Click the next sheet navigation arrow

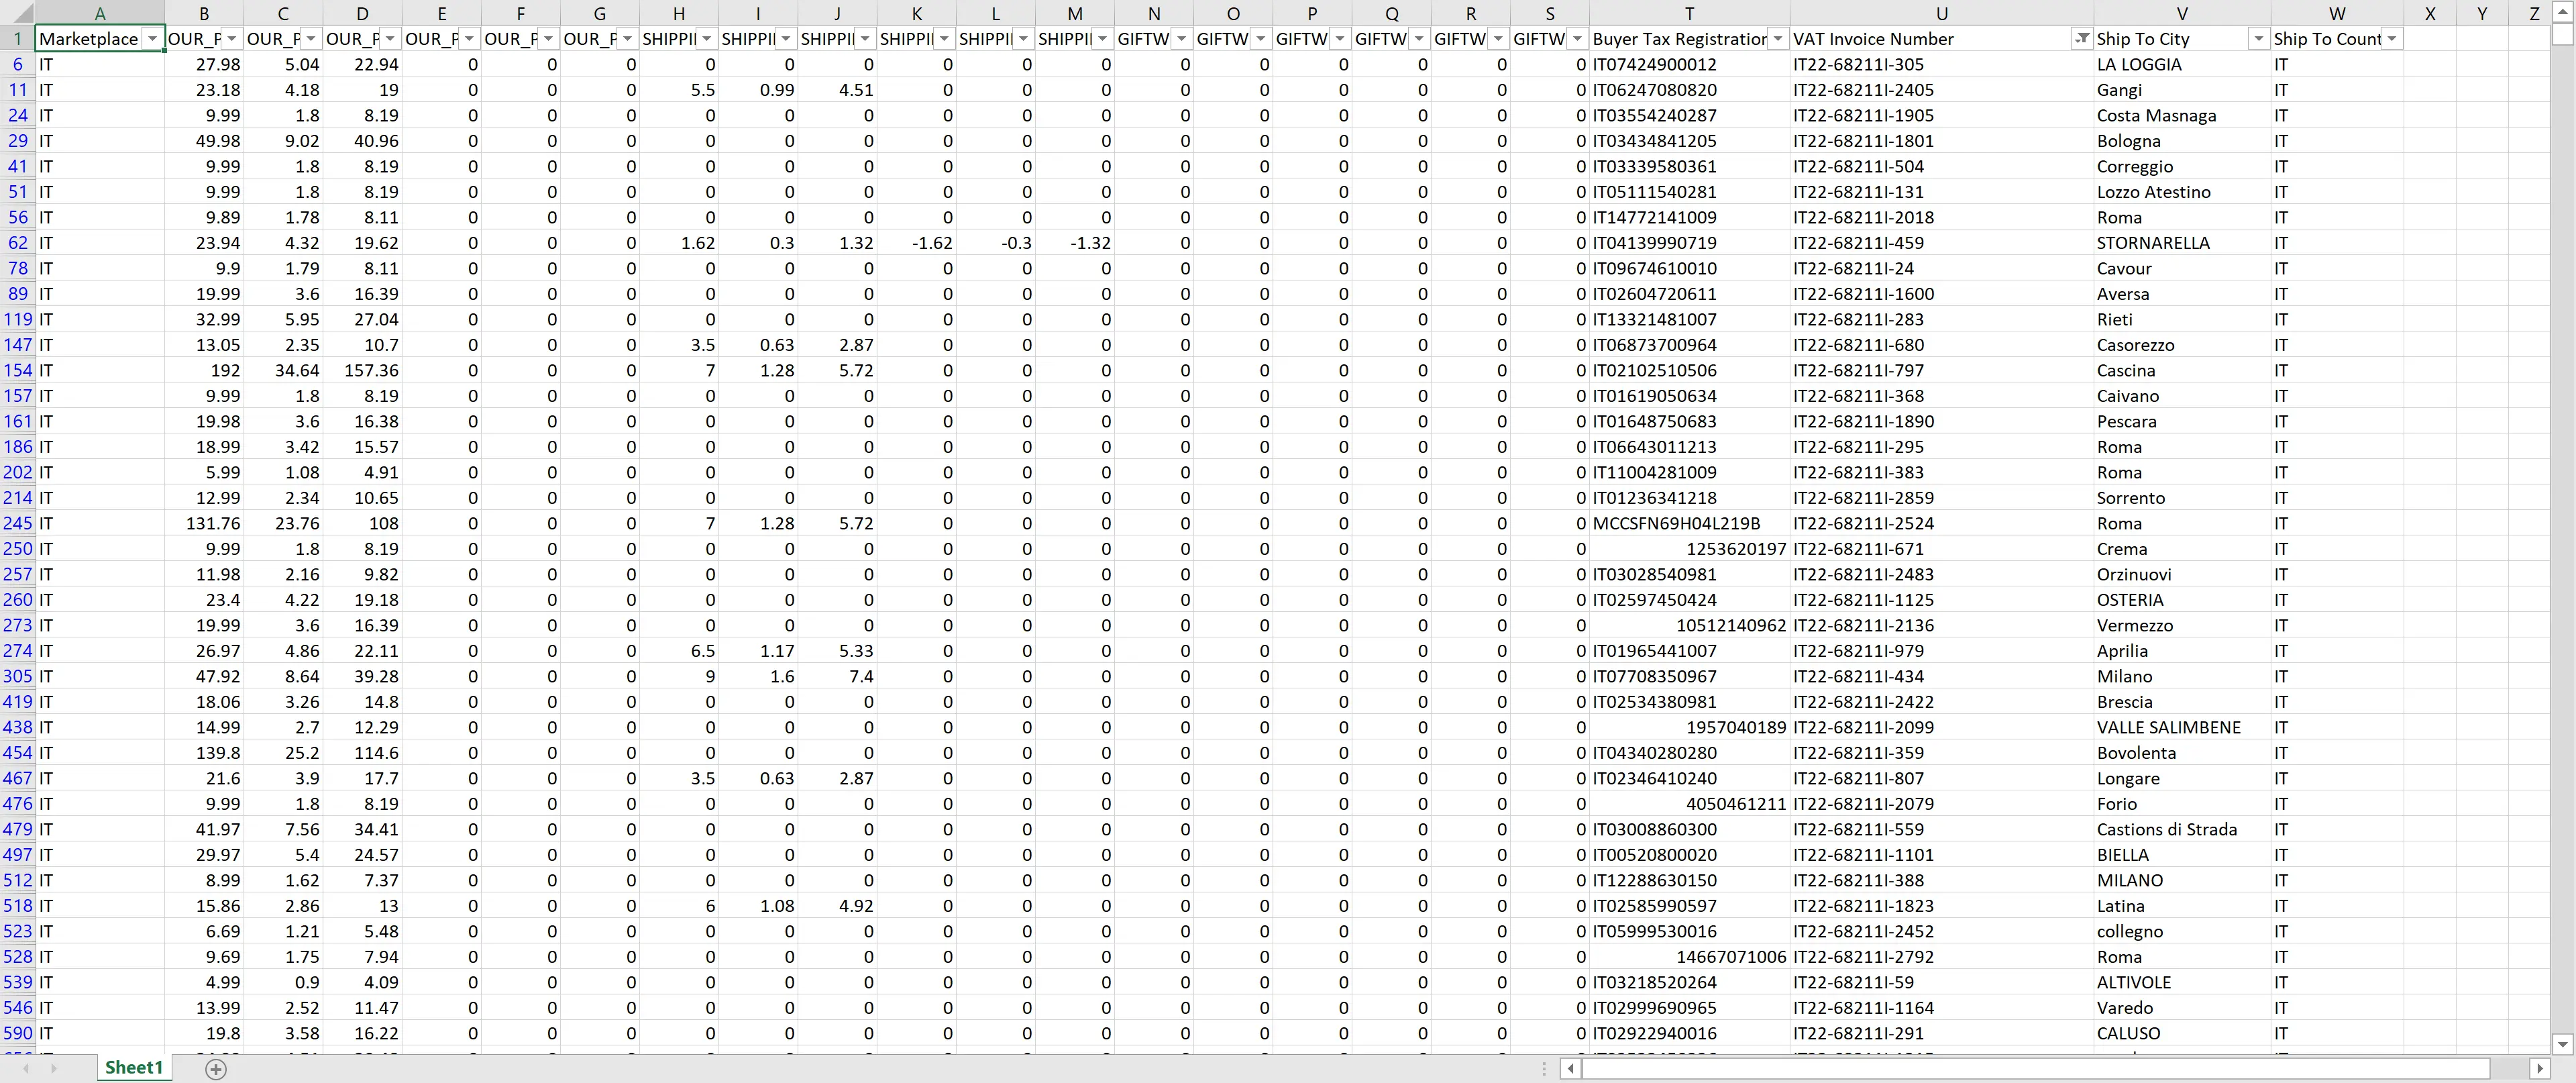[53, 1068]
